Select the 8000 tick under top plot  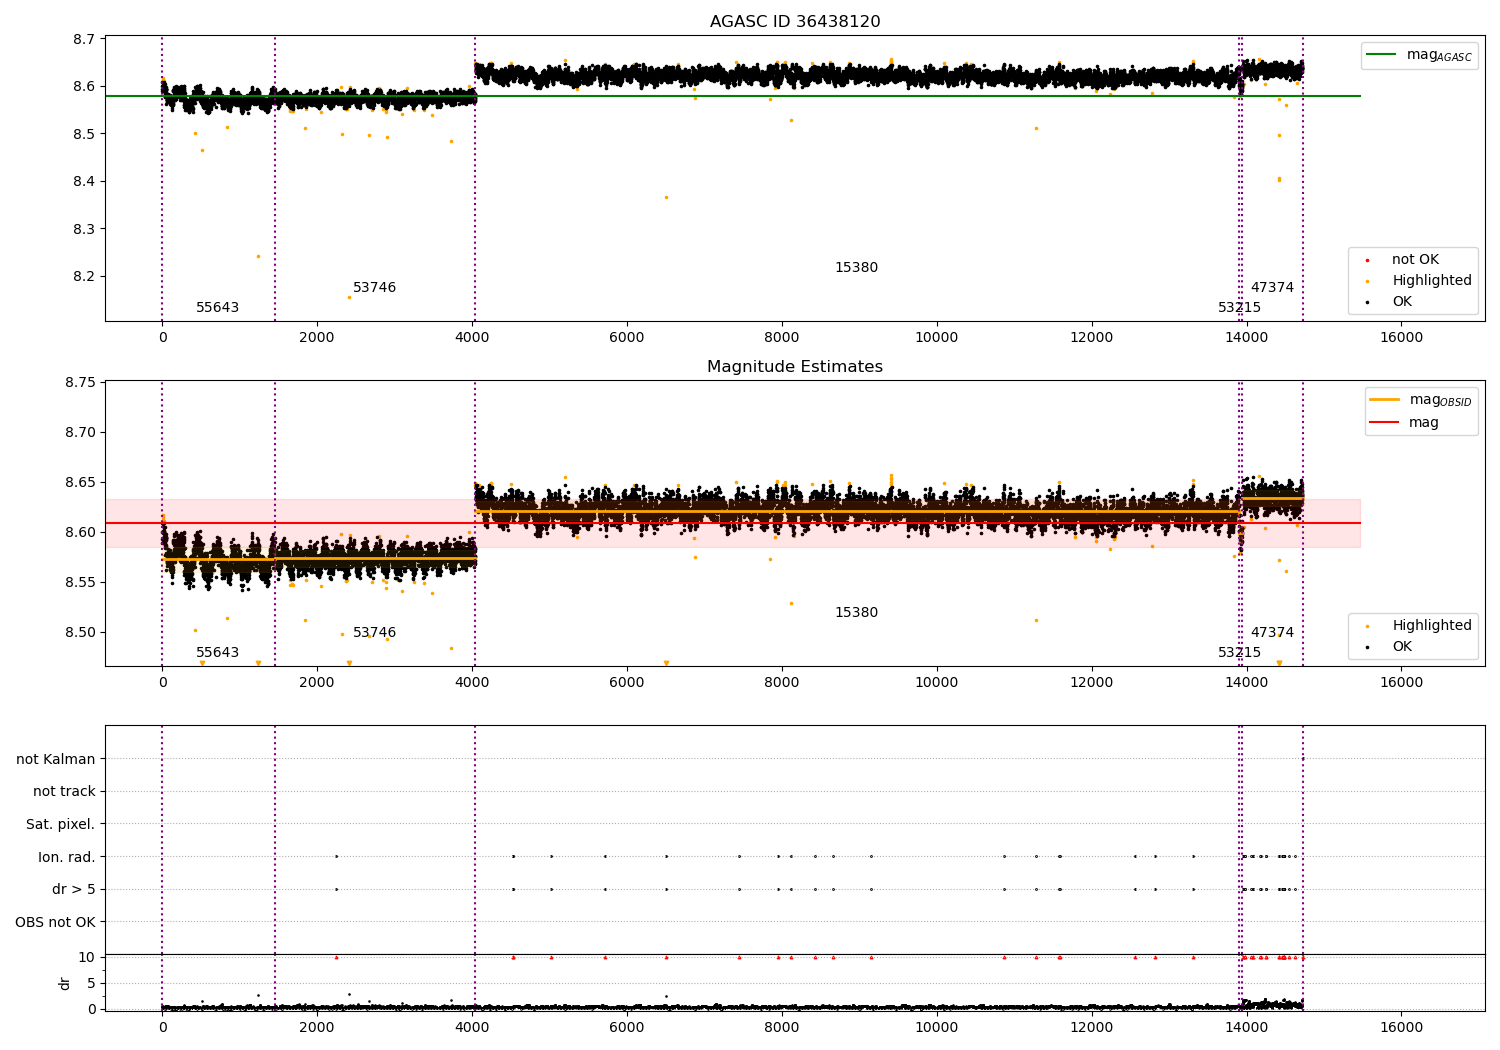781,338
